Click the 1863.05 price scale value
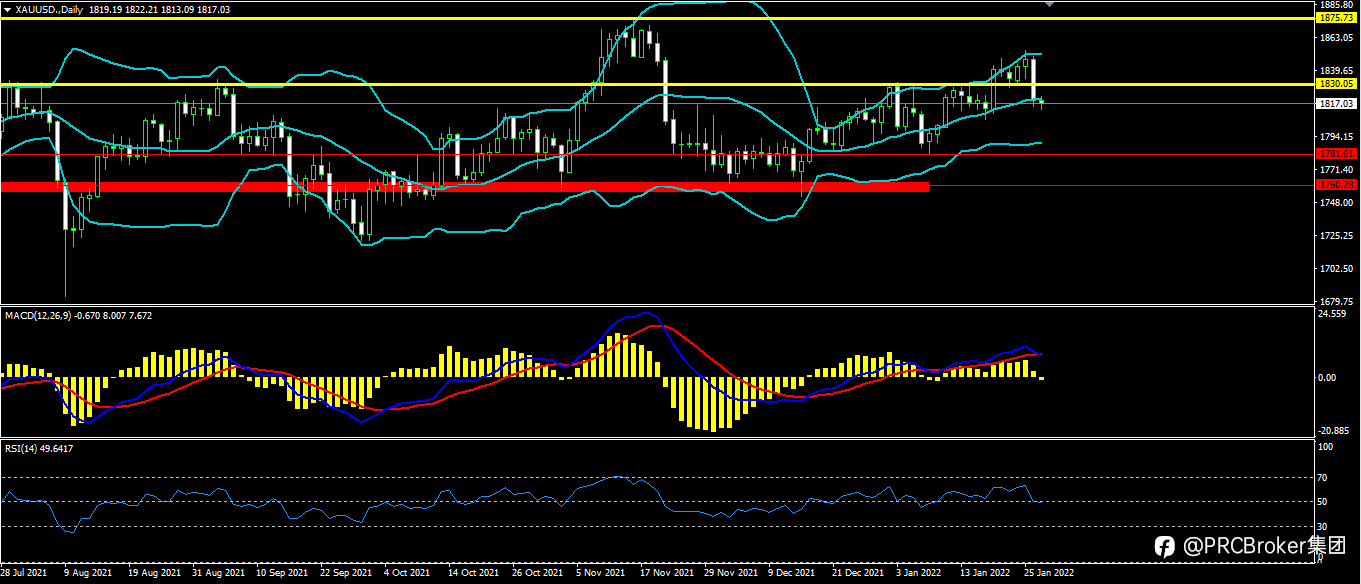This screenshot has height=584, width=1361. [x=1336, y=38]
